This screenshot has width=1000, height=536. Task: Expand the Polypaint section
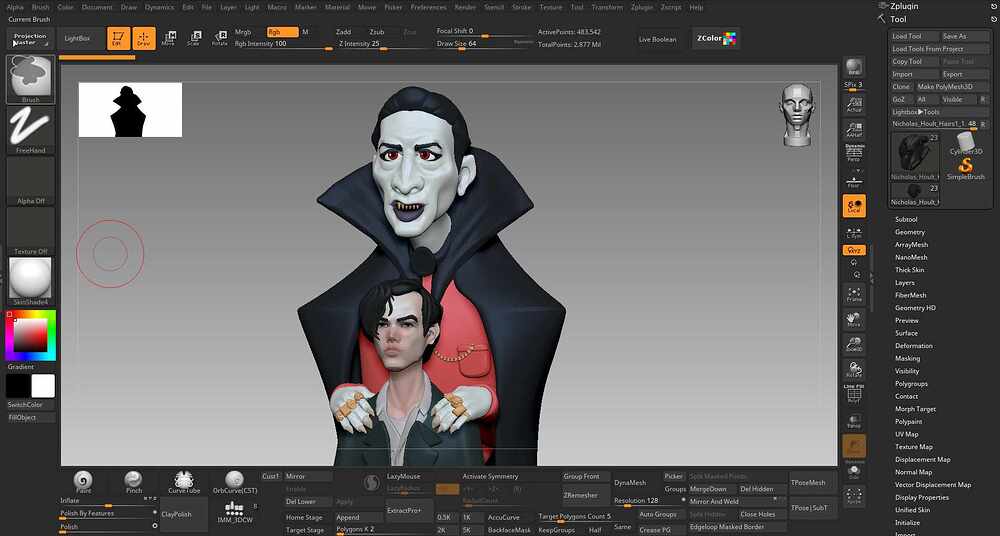coord(908,422)
